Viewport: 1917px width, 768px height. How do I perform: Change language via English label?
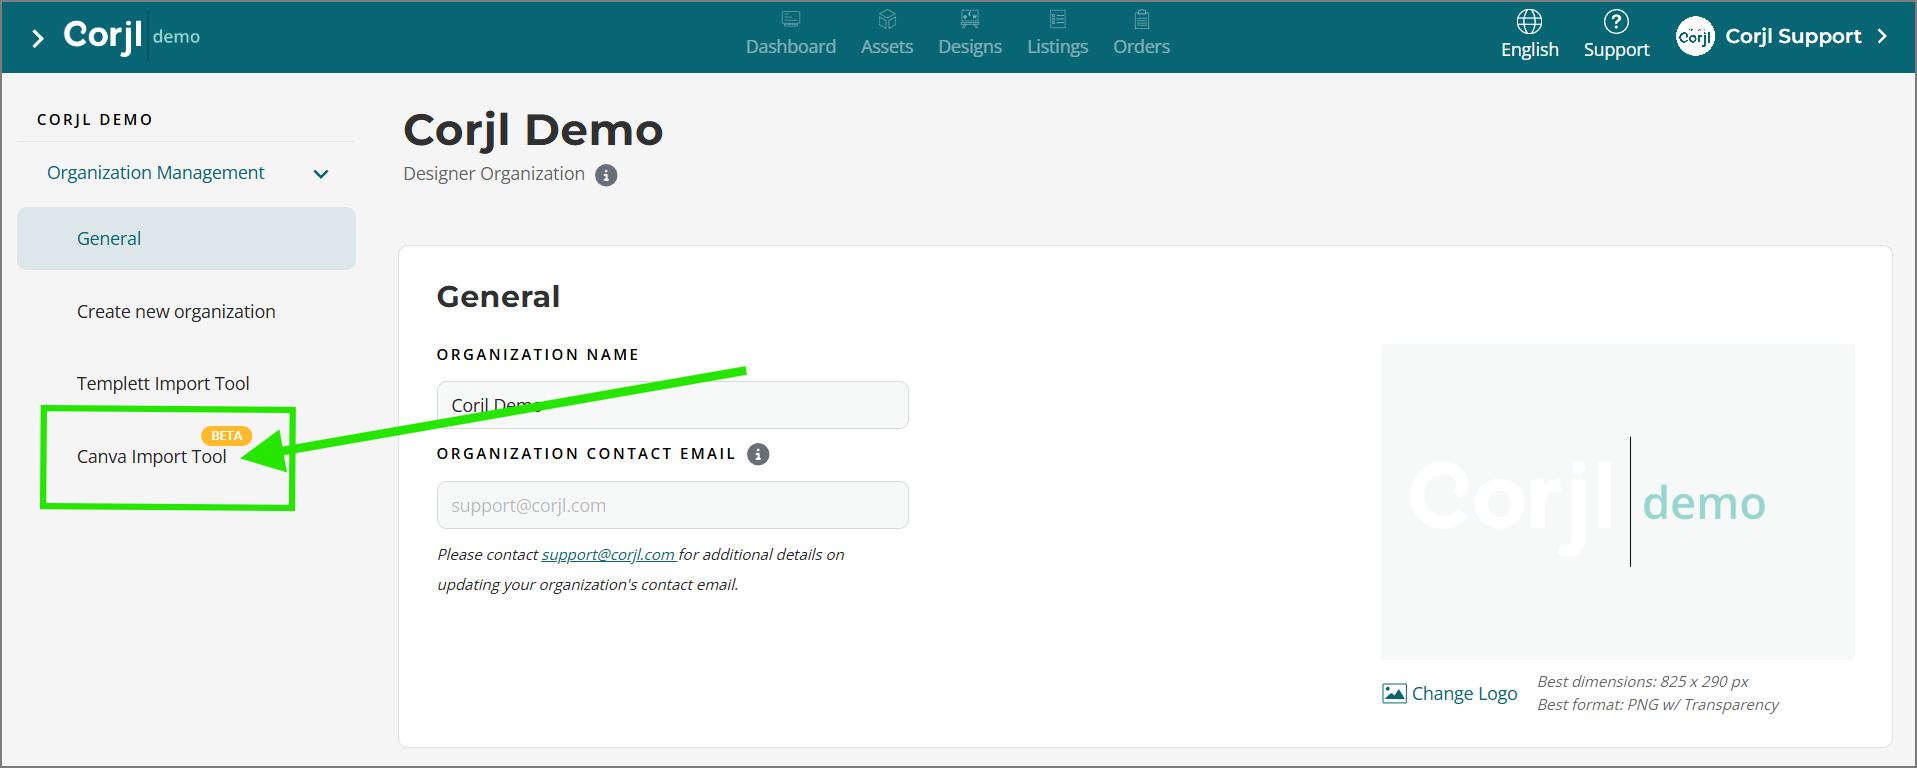(x=1529, y=49)
